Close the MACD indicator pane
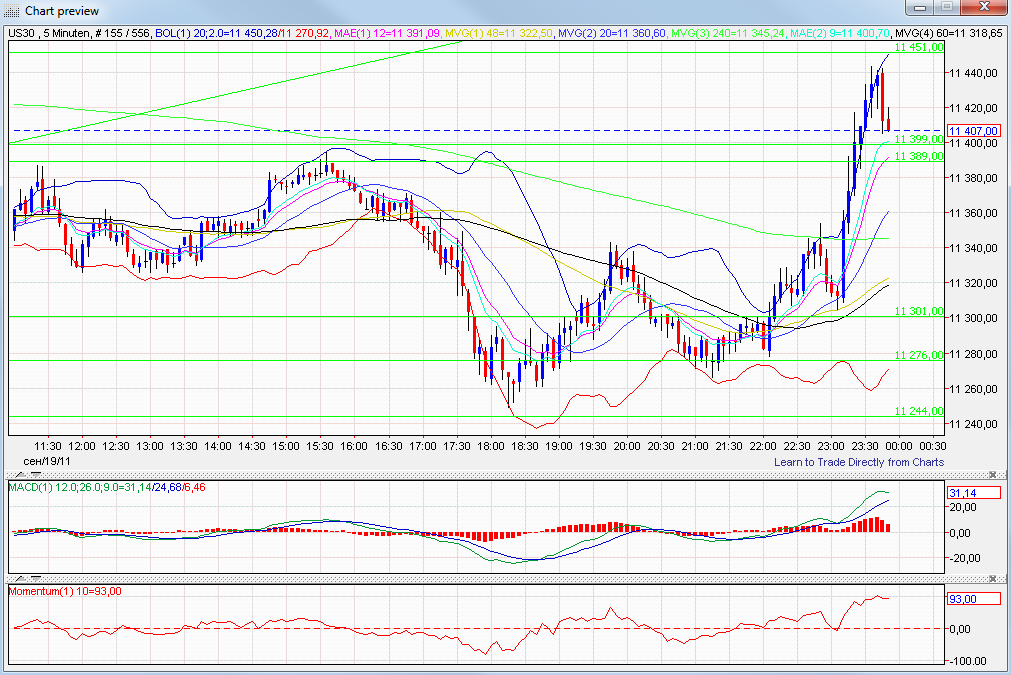1011x675 pixels. (993, 474)
